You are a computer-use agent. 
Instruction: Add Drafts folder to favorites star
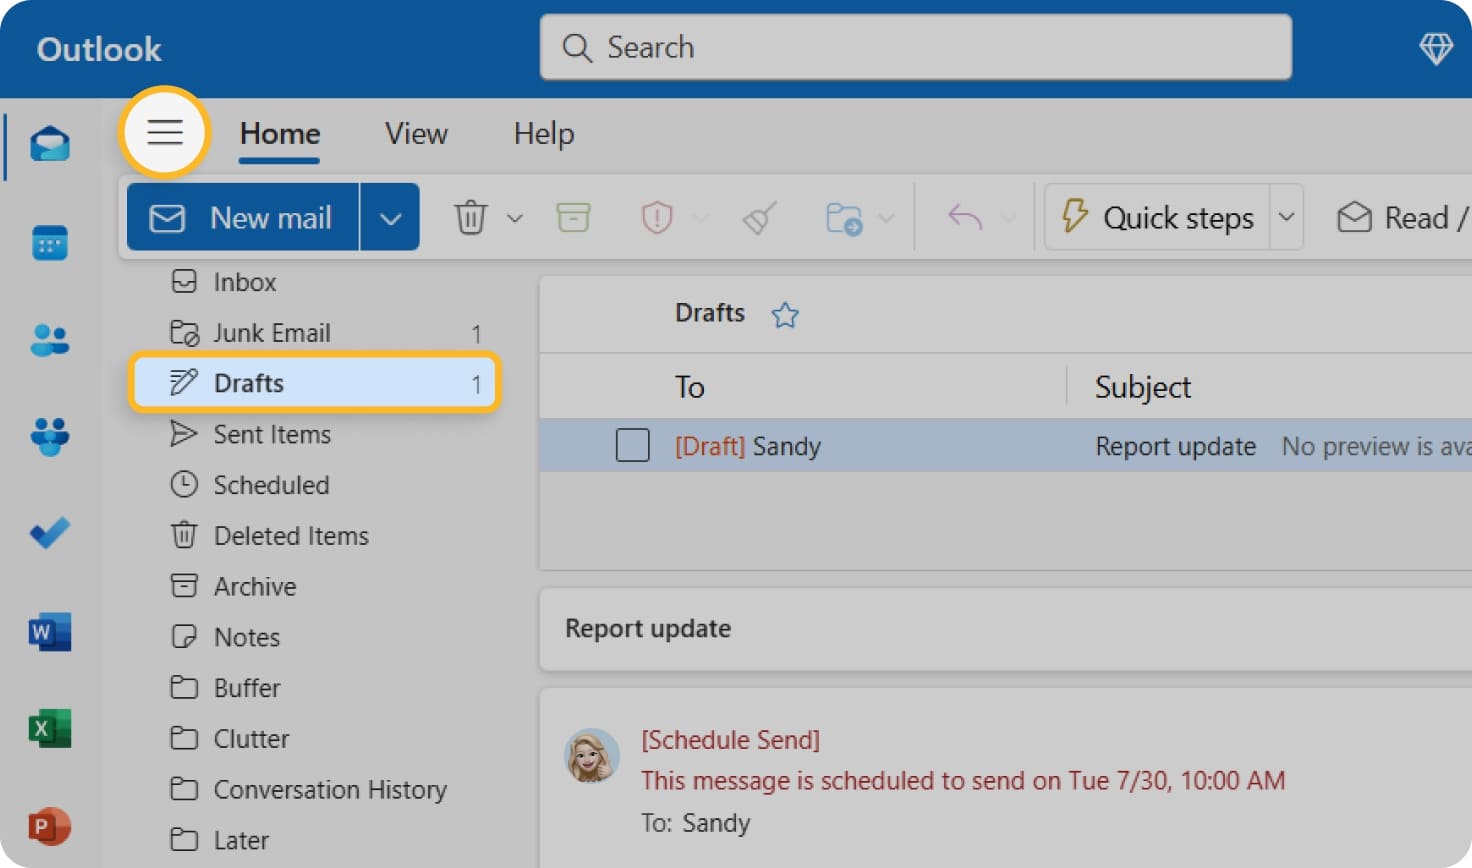click(785, 315)
